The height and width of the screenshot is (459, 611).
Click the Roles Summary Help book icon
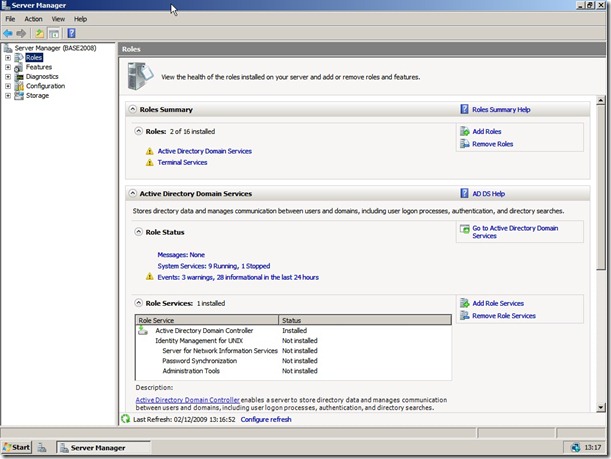(464, 109)
